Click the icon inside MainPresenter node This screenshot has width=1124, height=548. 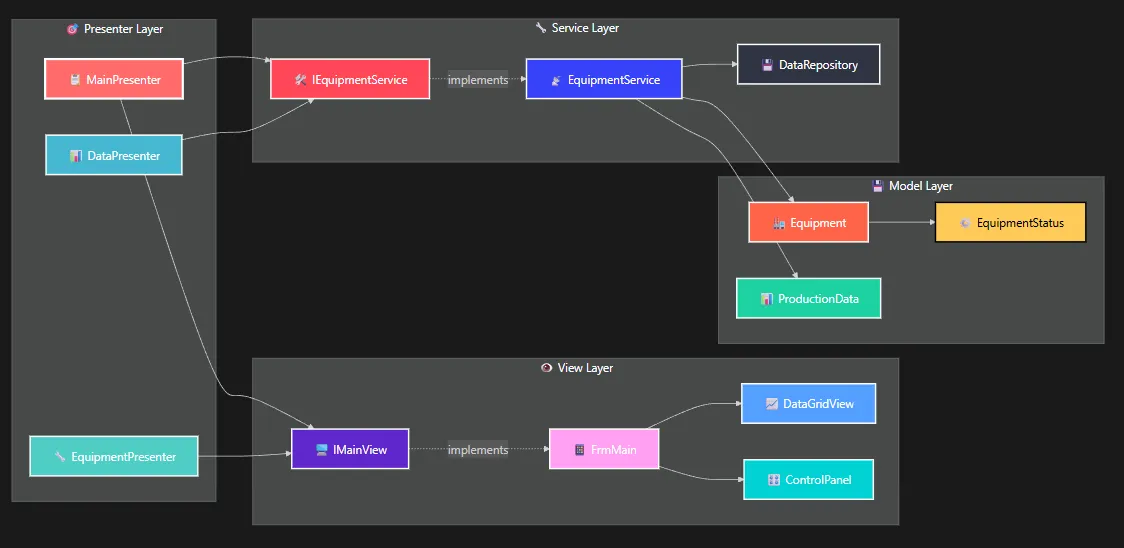[x=75, y=80]
